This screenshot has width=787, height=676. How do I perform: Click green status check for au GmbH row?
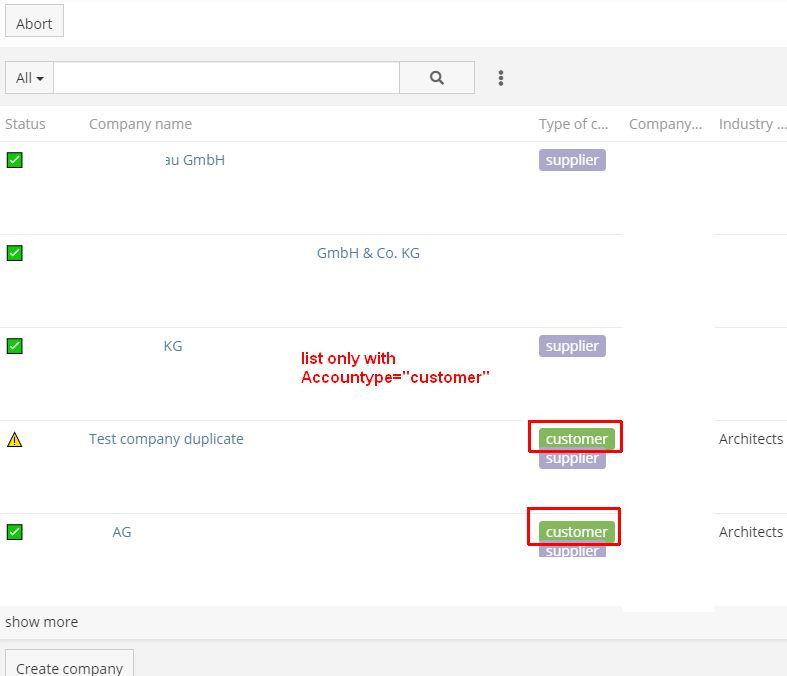point(14,160)
